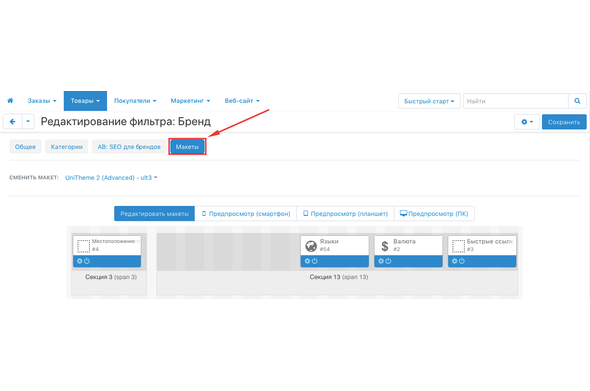This screenshot has width=590, height=391.
Task: Click the globe icon of Языки block
Action: point(311,246)
